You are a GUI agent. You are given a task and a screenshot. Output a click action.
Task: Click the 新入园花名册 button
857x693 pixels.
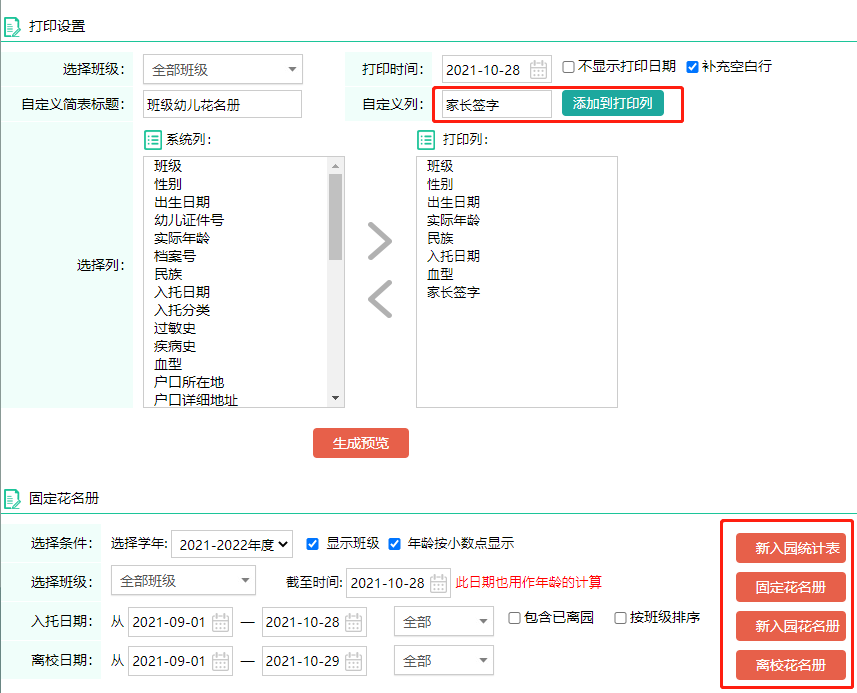[791, 626]
